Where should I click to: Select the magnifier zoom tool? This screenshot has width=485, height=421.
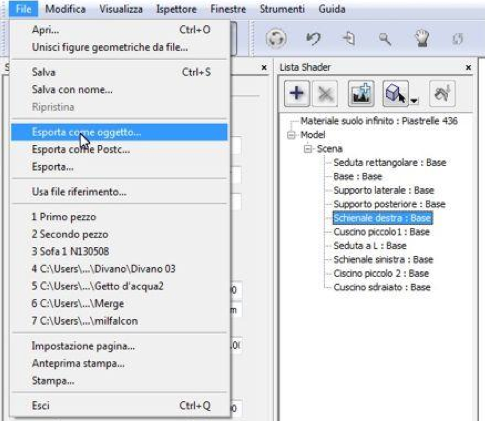point(385,39)
